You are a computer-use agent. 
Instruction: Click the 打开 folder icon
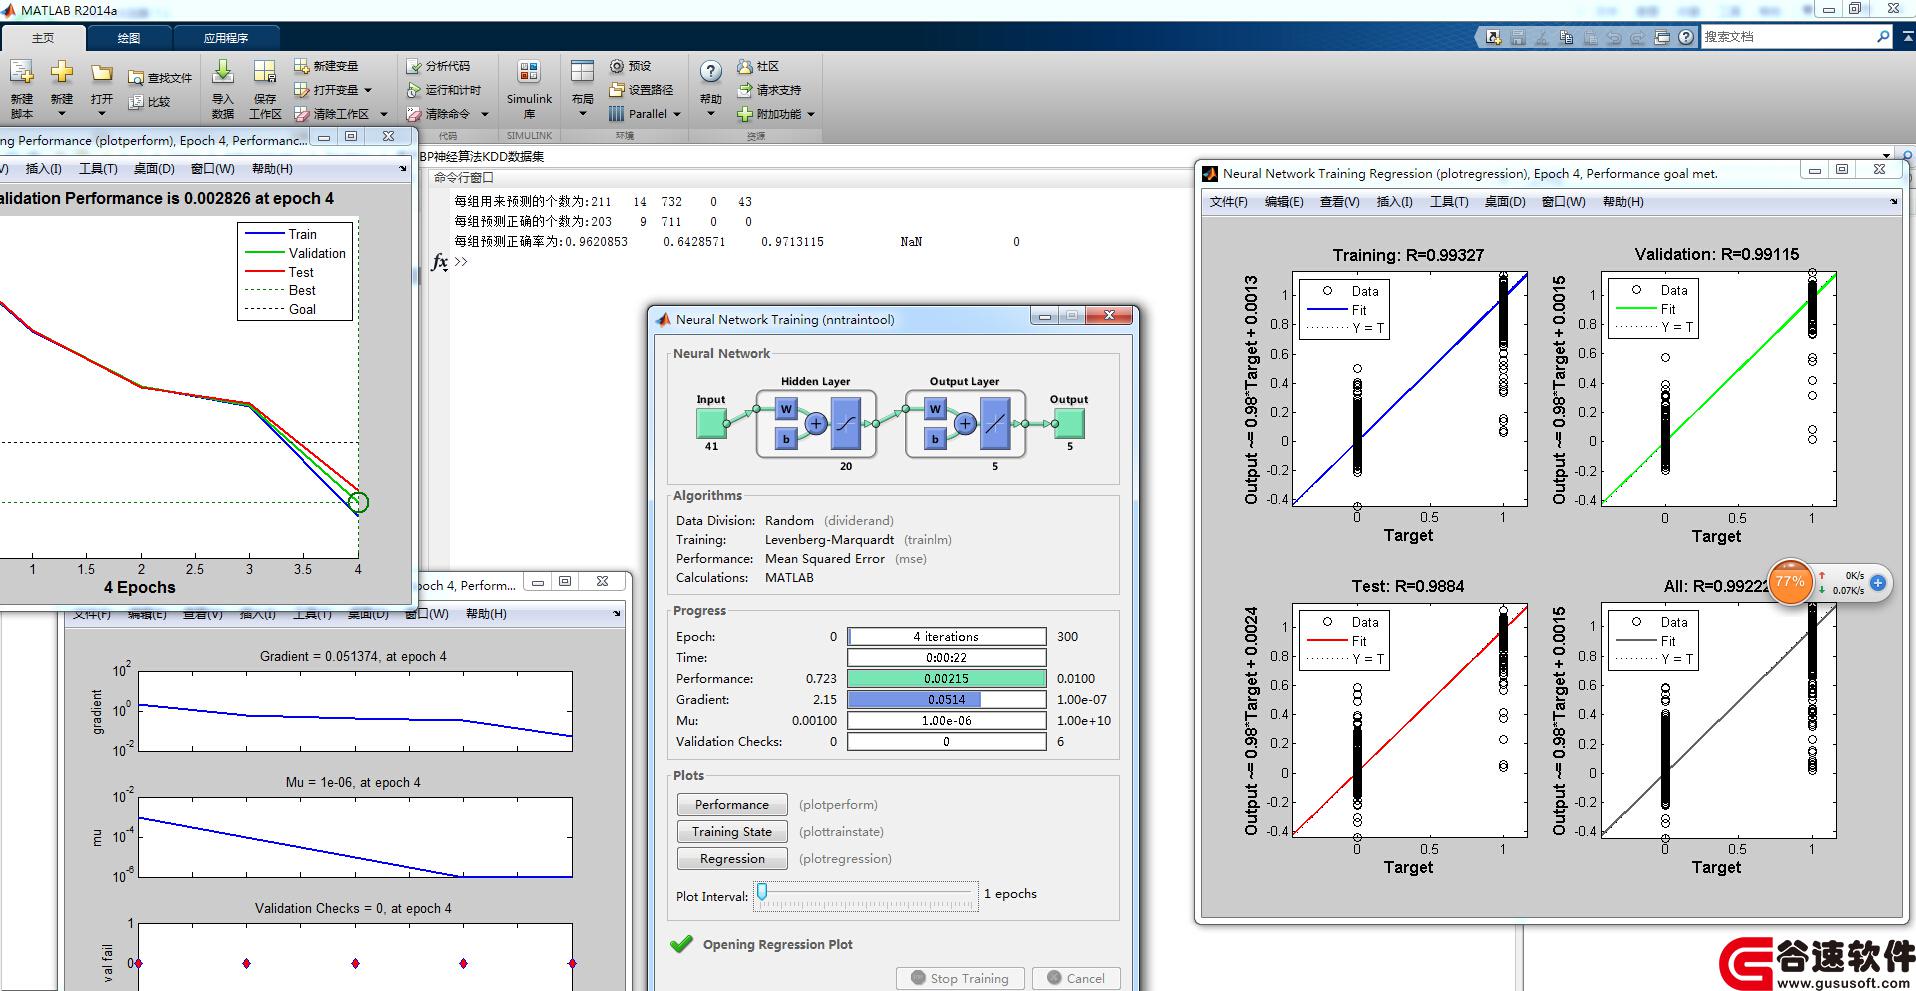coord(101,73)
